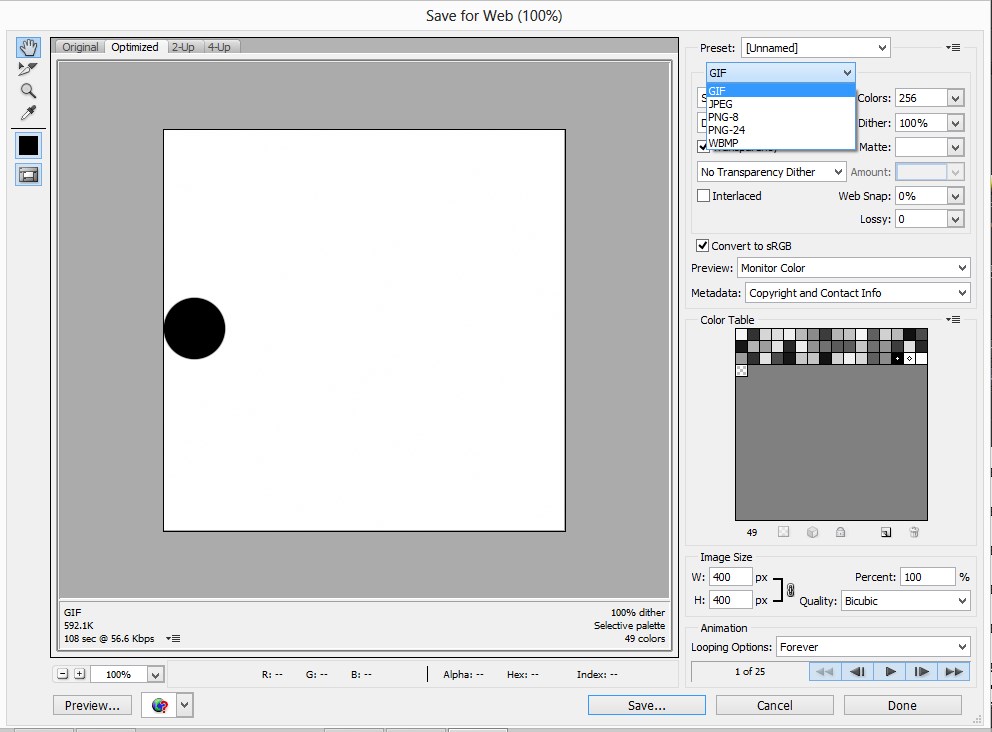Select the Eyedropper tool
The image size is (992, 732).
point(28,113)
